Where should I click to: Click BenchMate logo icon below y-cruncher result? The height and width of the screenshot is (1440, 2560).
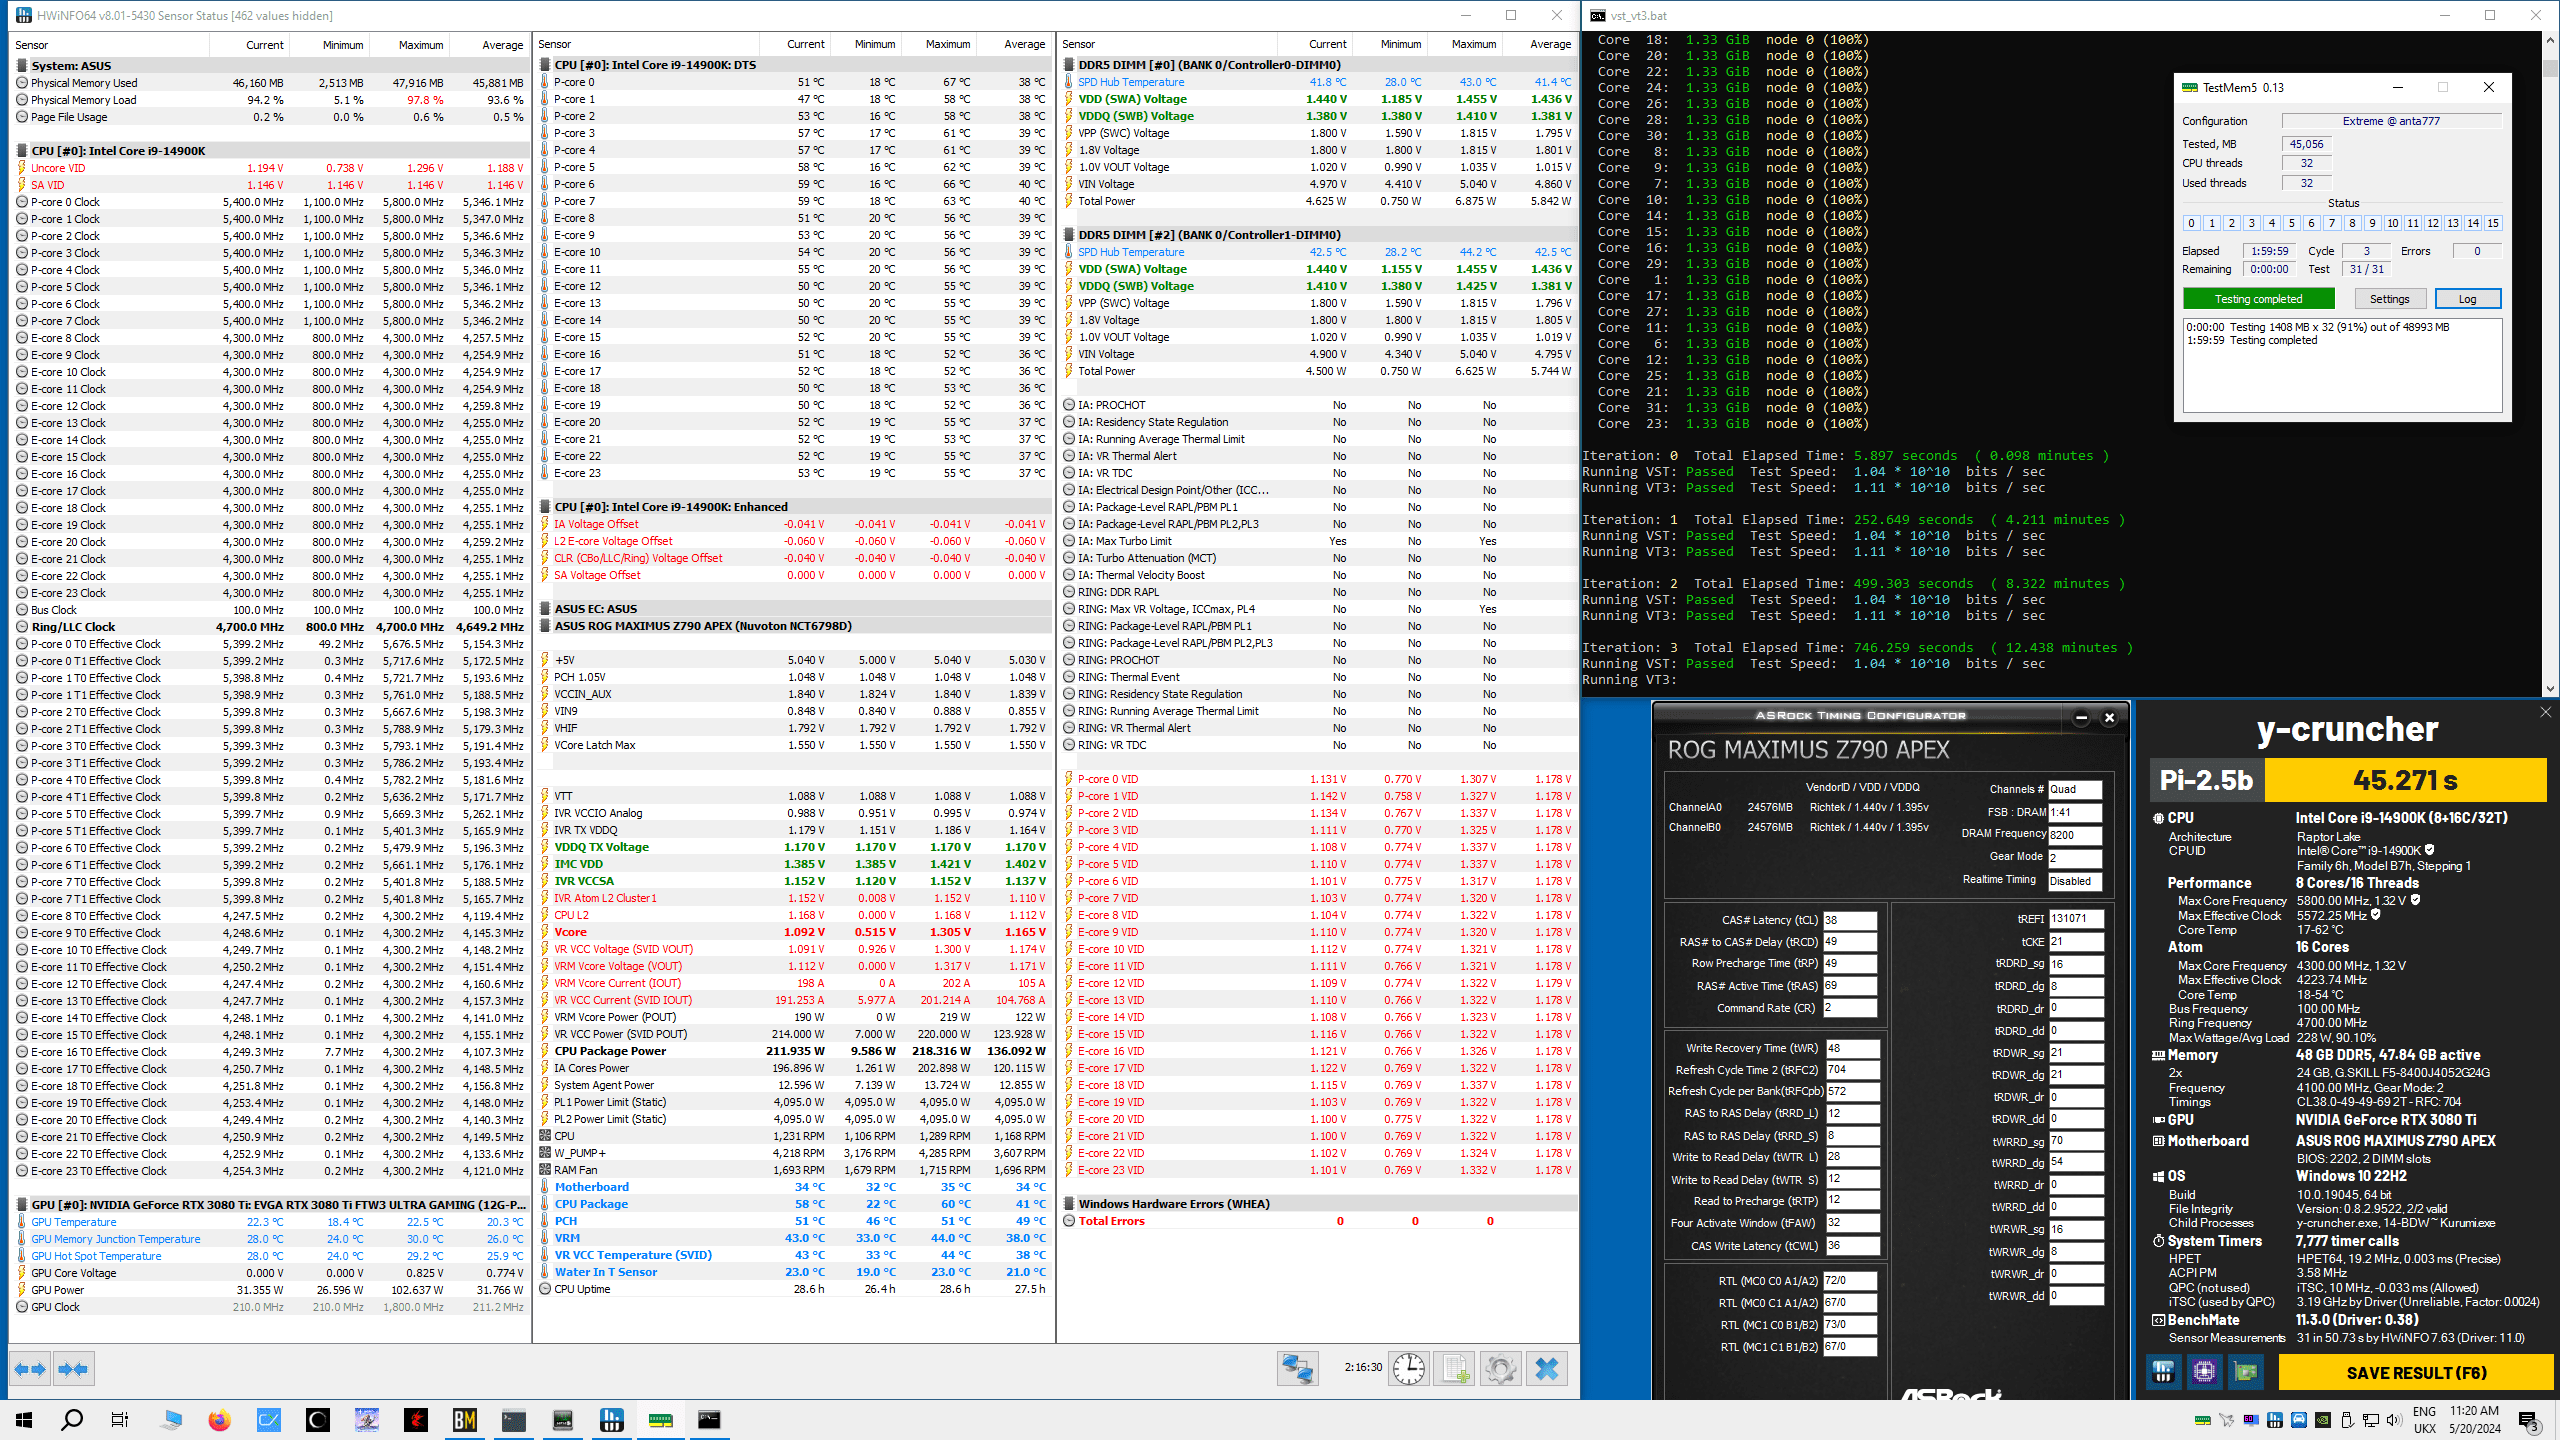tap(2163, 1372)
